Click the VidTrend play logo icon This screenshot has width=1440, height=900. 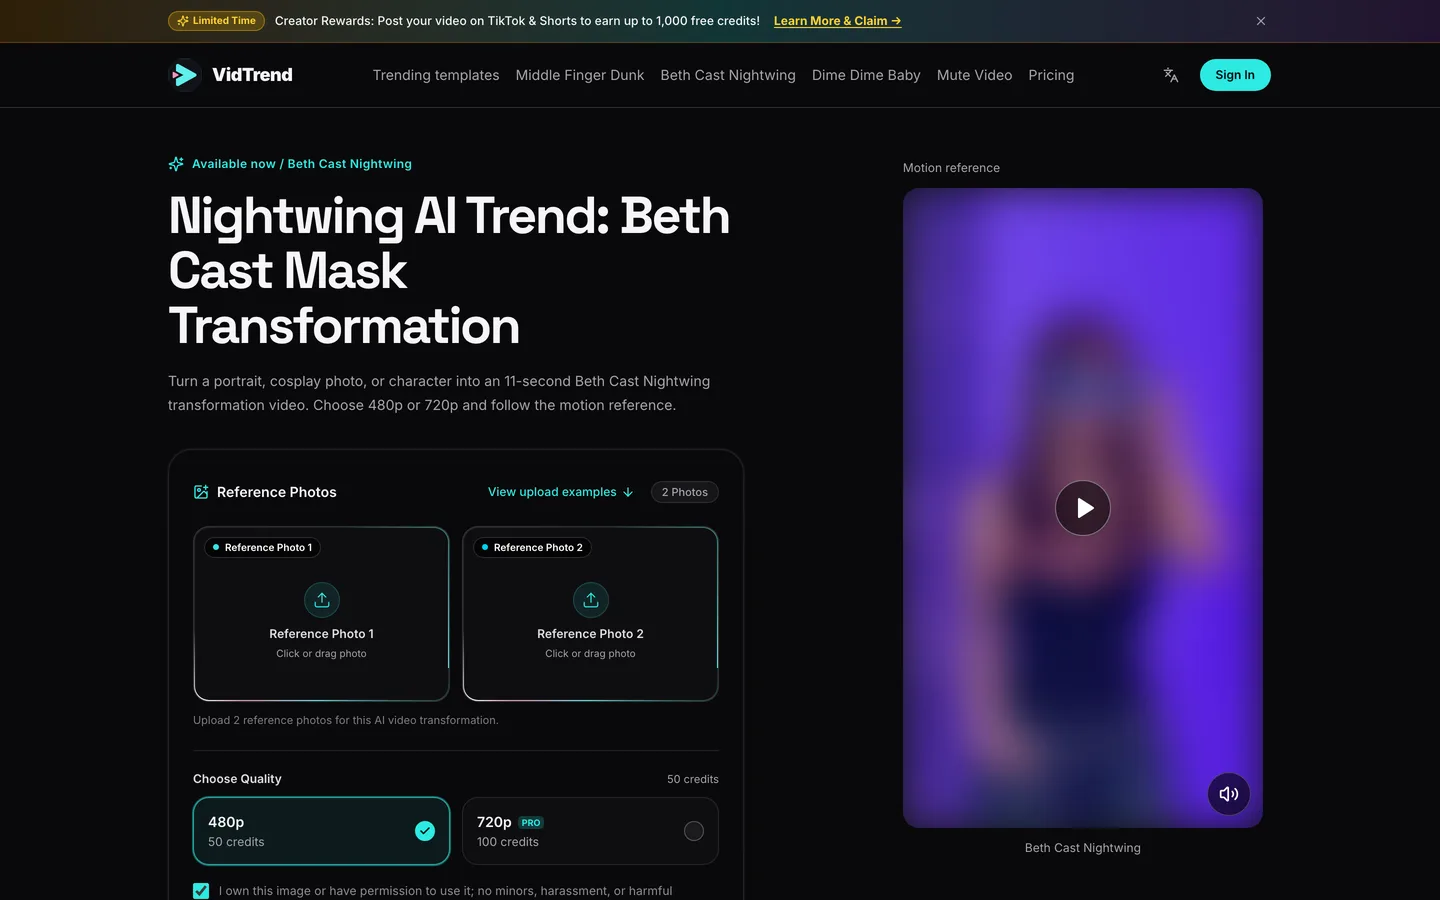click(x=185, y=75)
